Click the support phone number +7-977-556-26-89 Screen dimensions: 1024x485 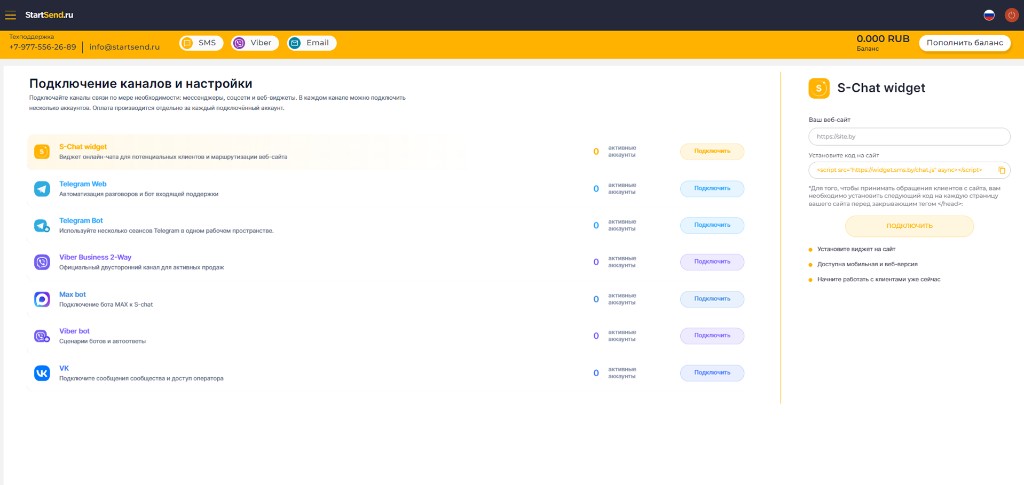coord(42,47)
